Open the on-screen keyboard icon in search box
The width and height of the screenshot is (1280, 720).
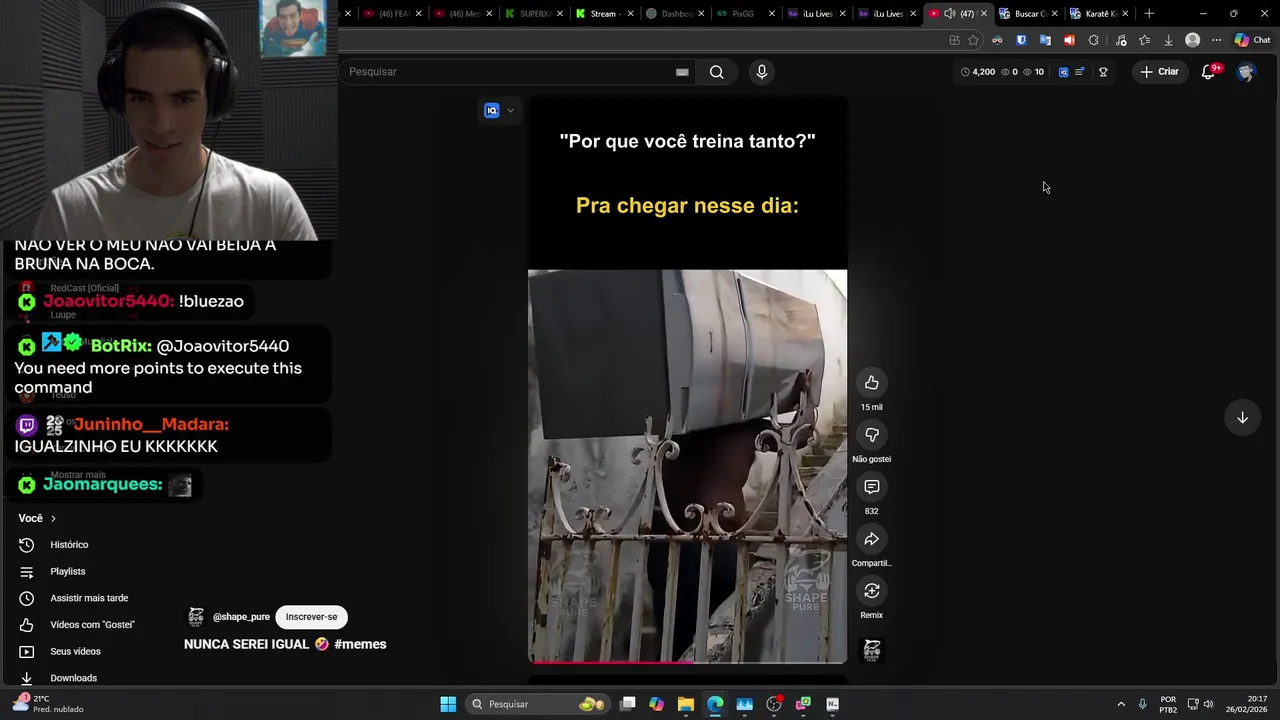coord(682,72)
